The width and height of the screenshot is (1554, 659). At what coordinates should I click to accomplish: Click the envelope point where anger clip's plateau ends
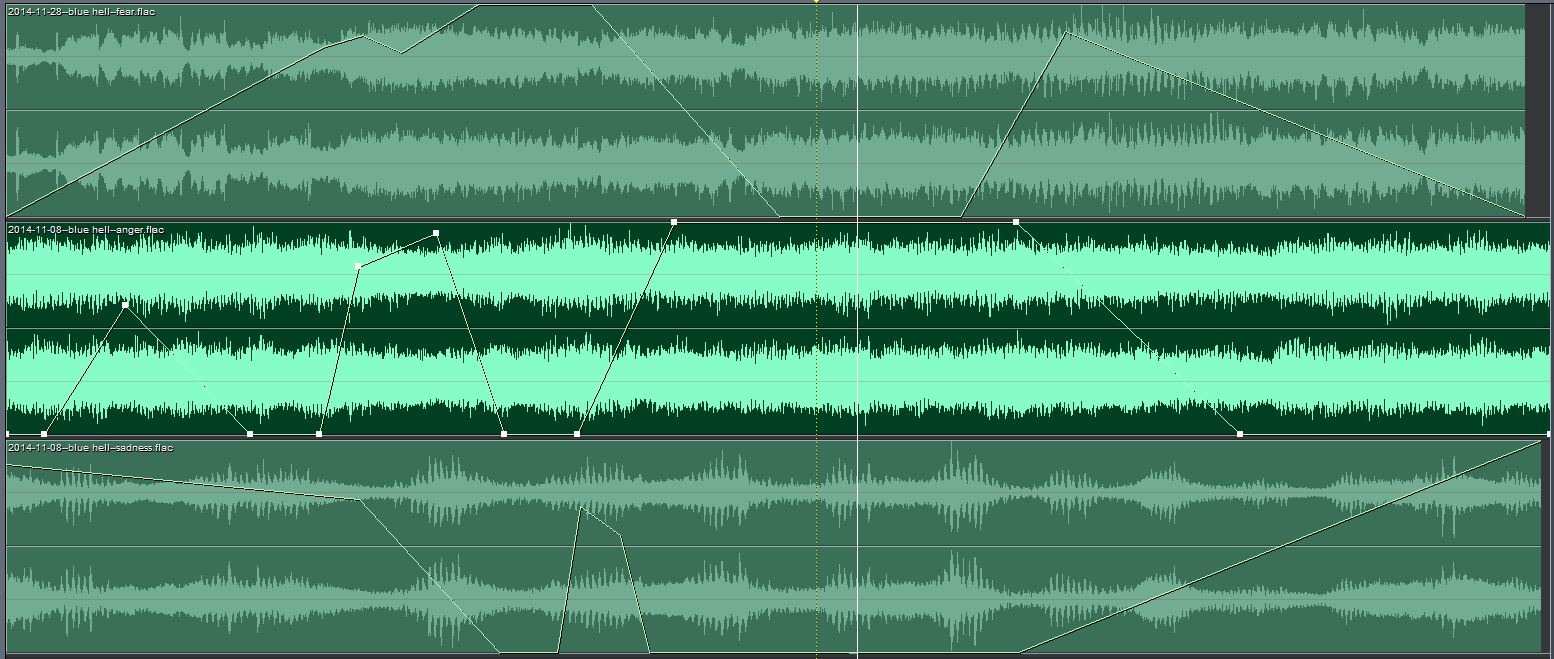(1016, 221)
